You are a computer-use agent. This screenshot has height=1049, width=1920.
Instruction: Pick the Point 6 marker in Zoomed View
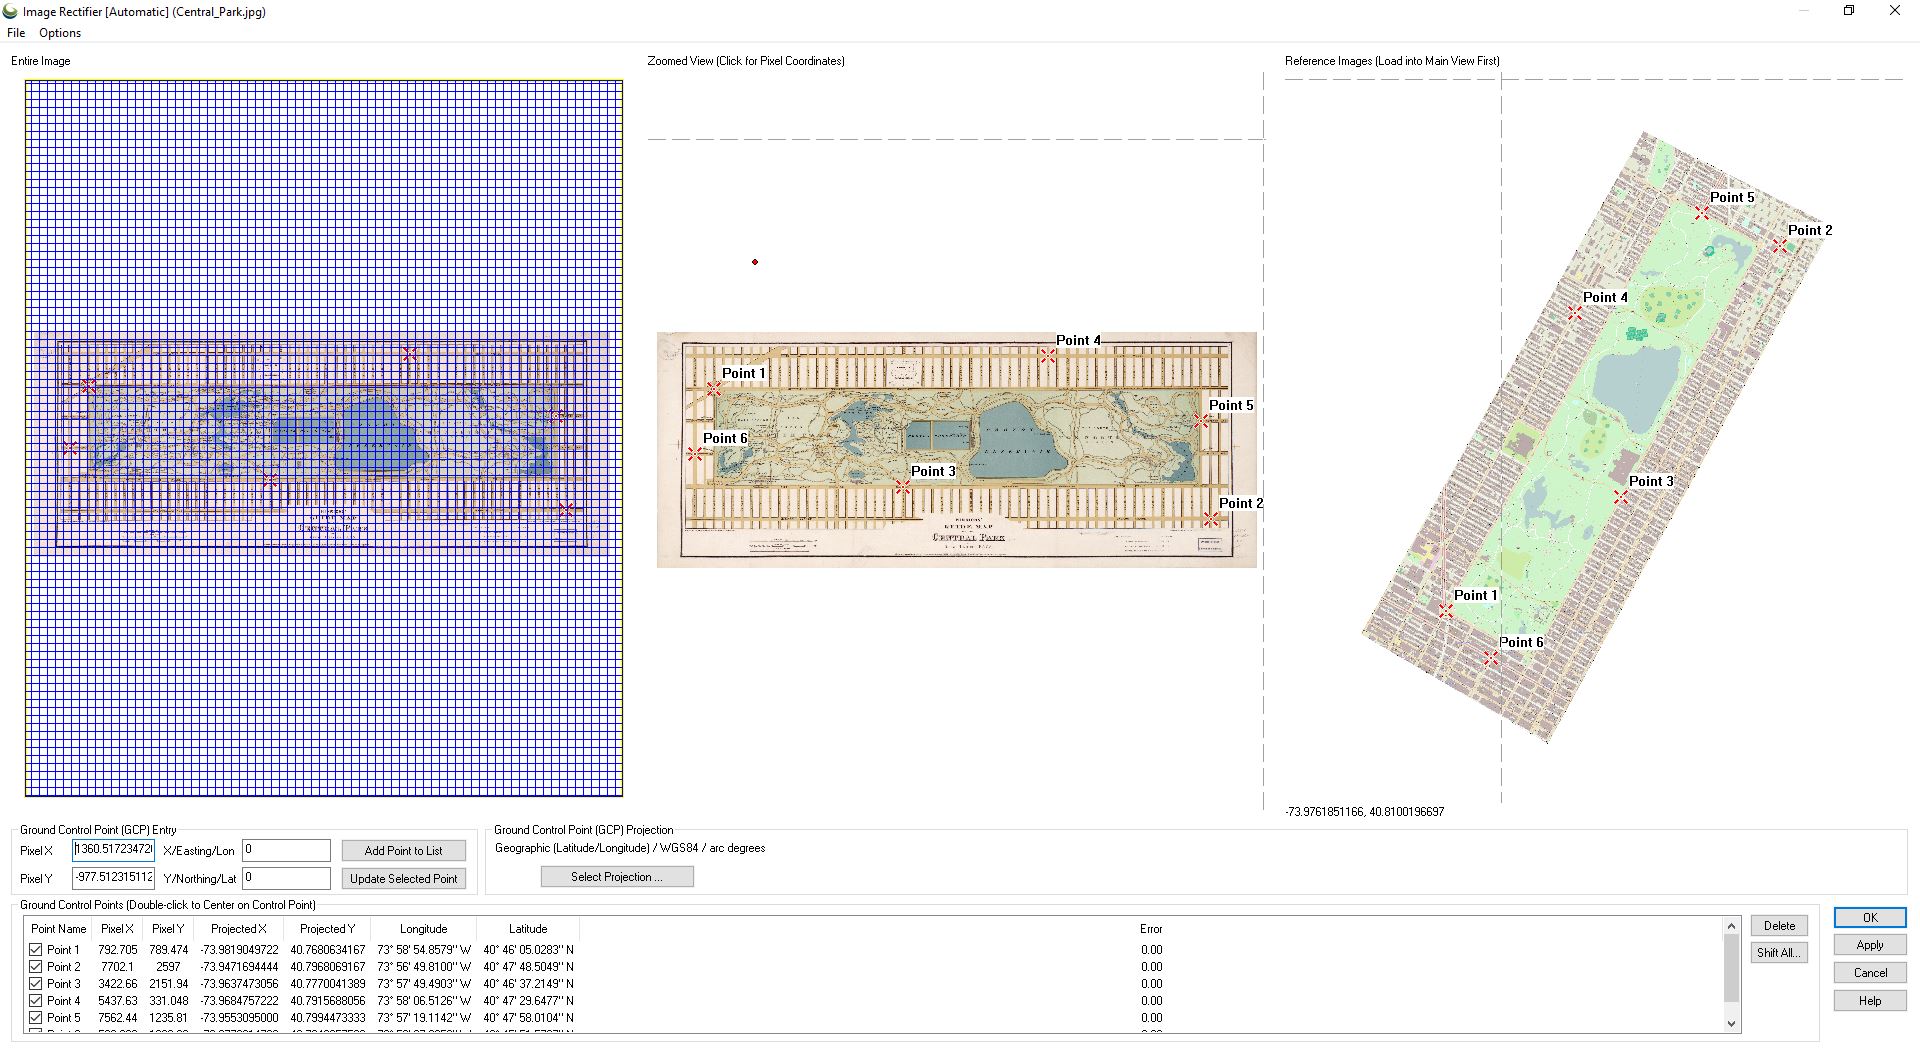click(695, 454)
